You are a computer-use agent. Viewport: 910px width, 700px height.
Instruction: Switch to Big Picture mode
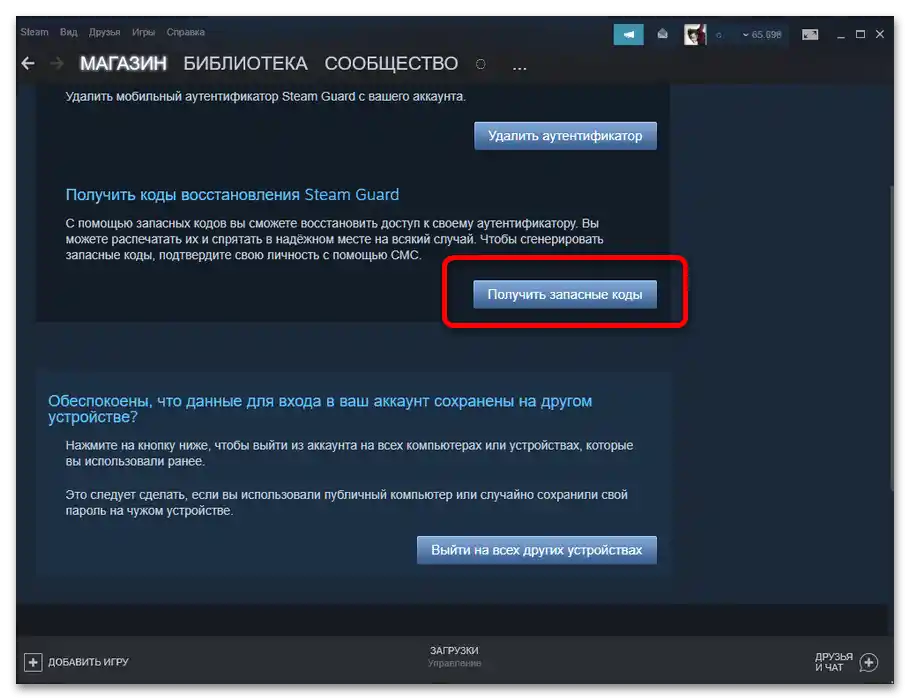(810, 35)
